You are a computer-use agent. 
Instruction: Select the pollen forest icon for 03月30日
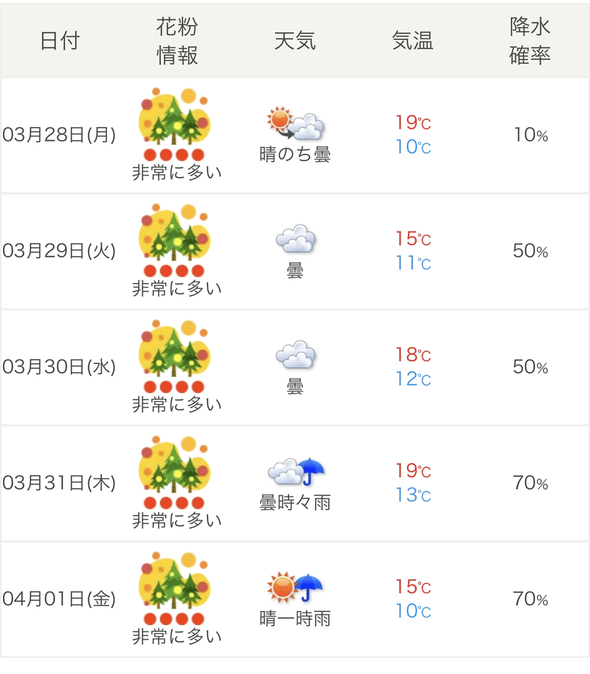(x=174, y=348)
